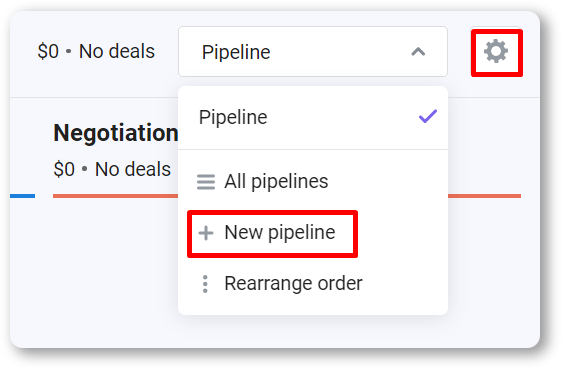Image resolution: width=562 pixels, height=369 pixels.
Task: Collapse the Pipeline dropdown with chevron arrow
Action: pos(418,52)
